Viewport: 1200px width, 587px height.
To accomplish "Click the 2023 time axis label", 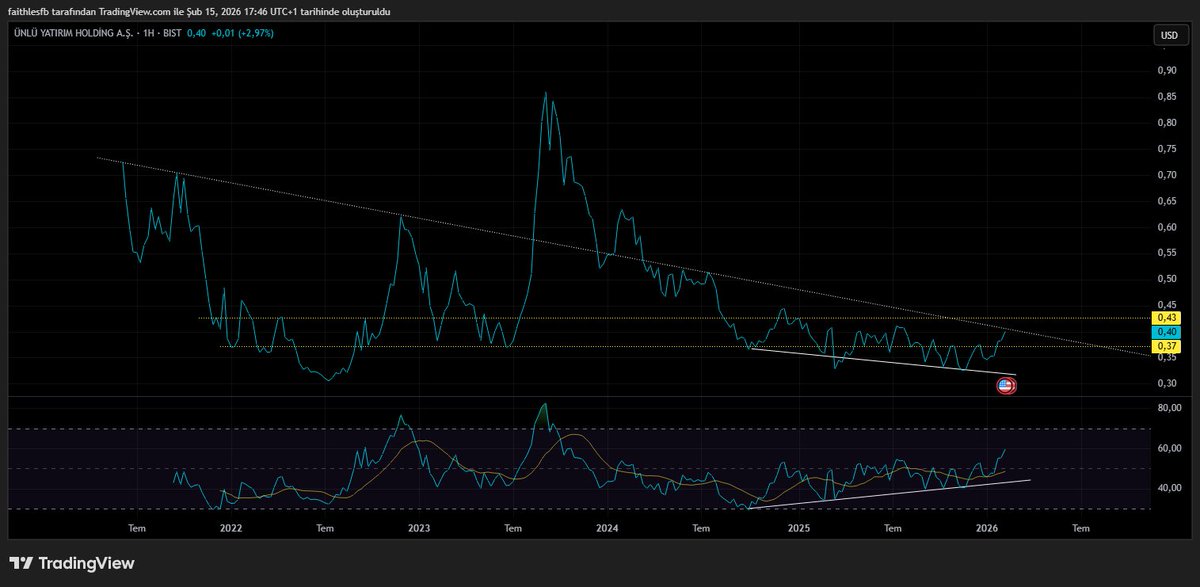I will coord(419,527).
